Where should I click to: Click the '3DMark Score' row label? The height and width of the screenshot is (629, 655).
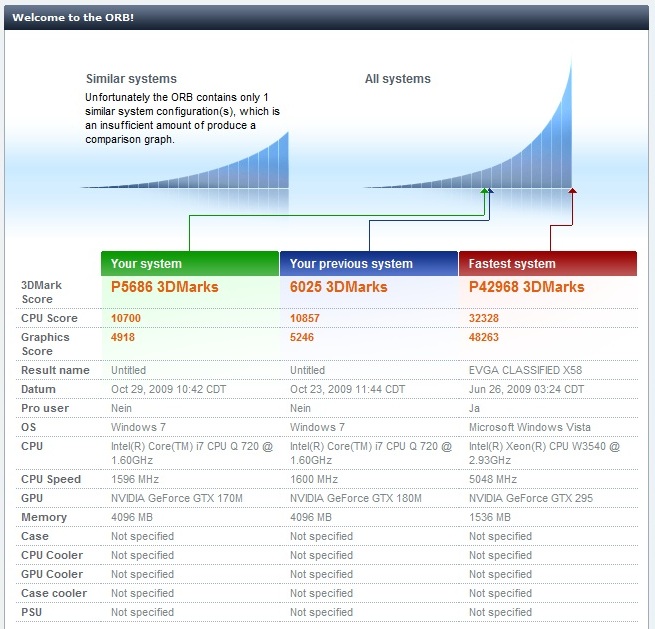click(x=41, y=292)
